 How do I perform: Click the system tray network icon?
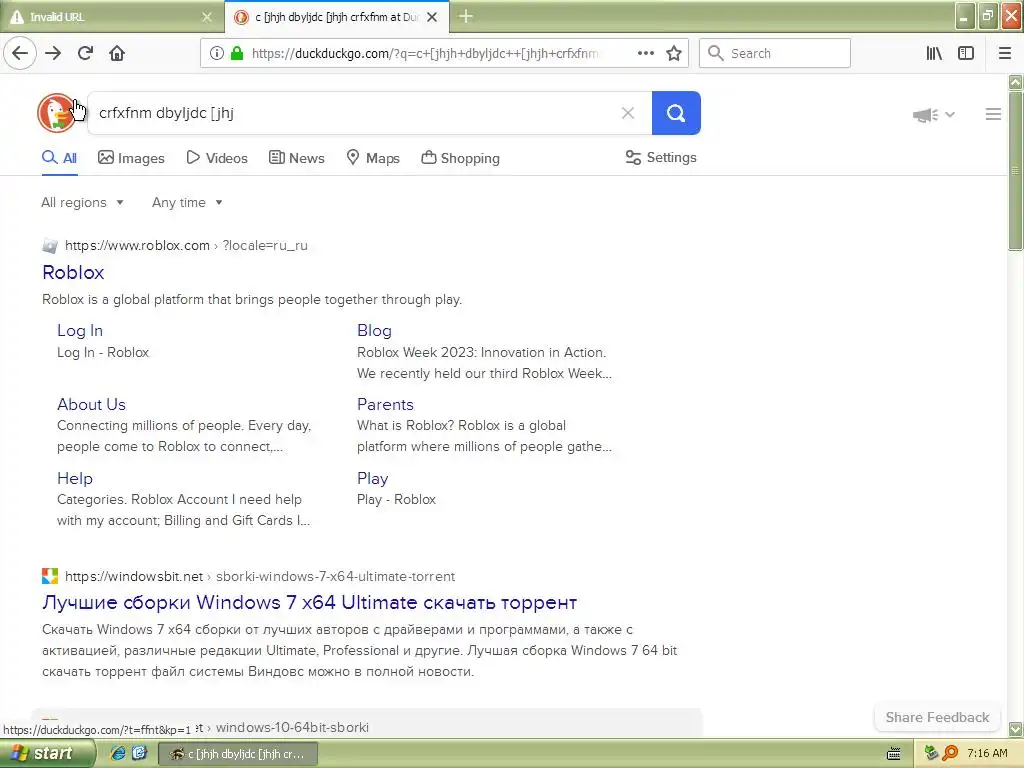(x=931, y=754)
